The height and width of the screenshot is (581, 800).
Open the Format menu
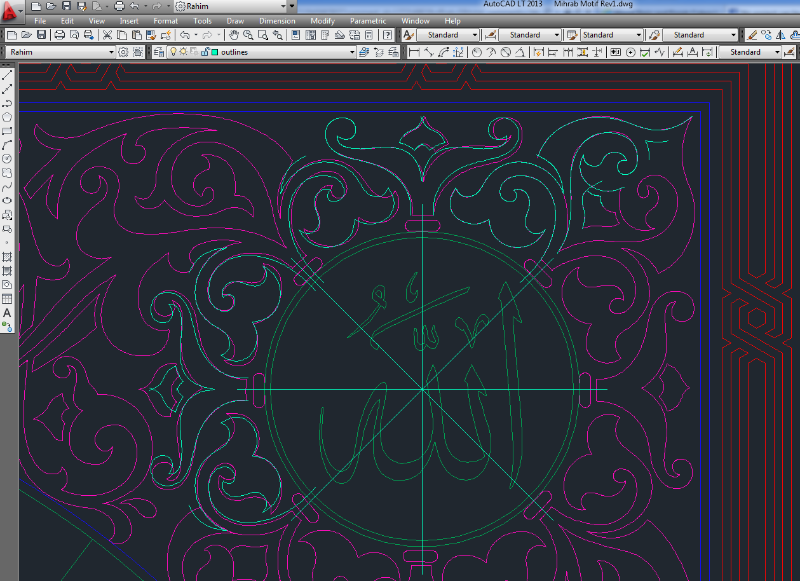point(166,21)
